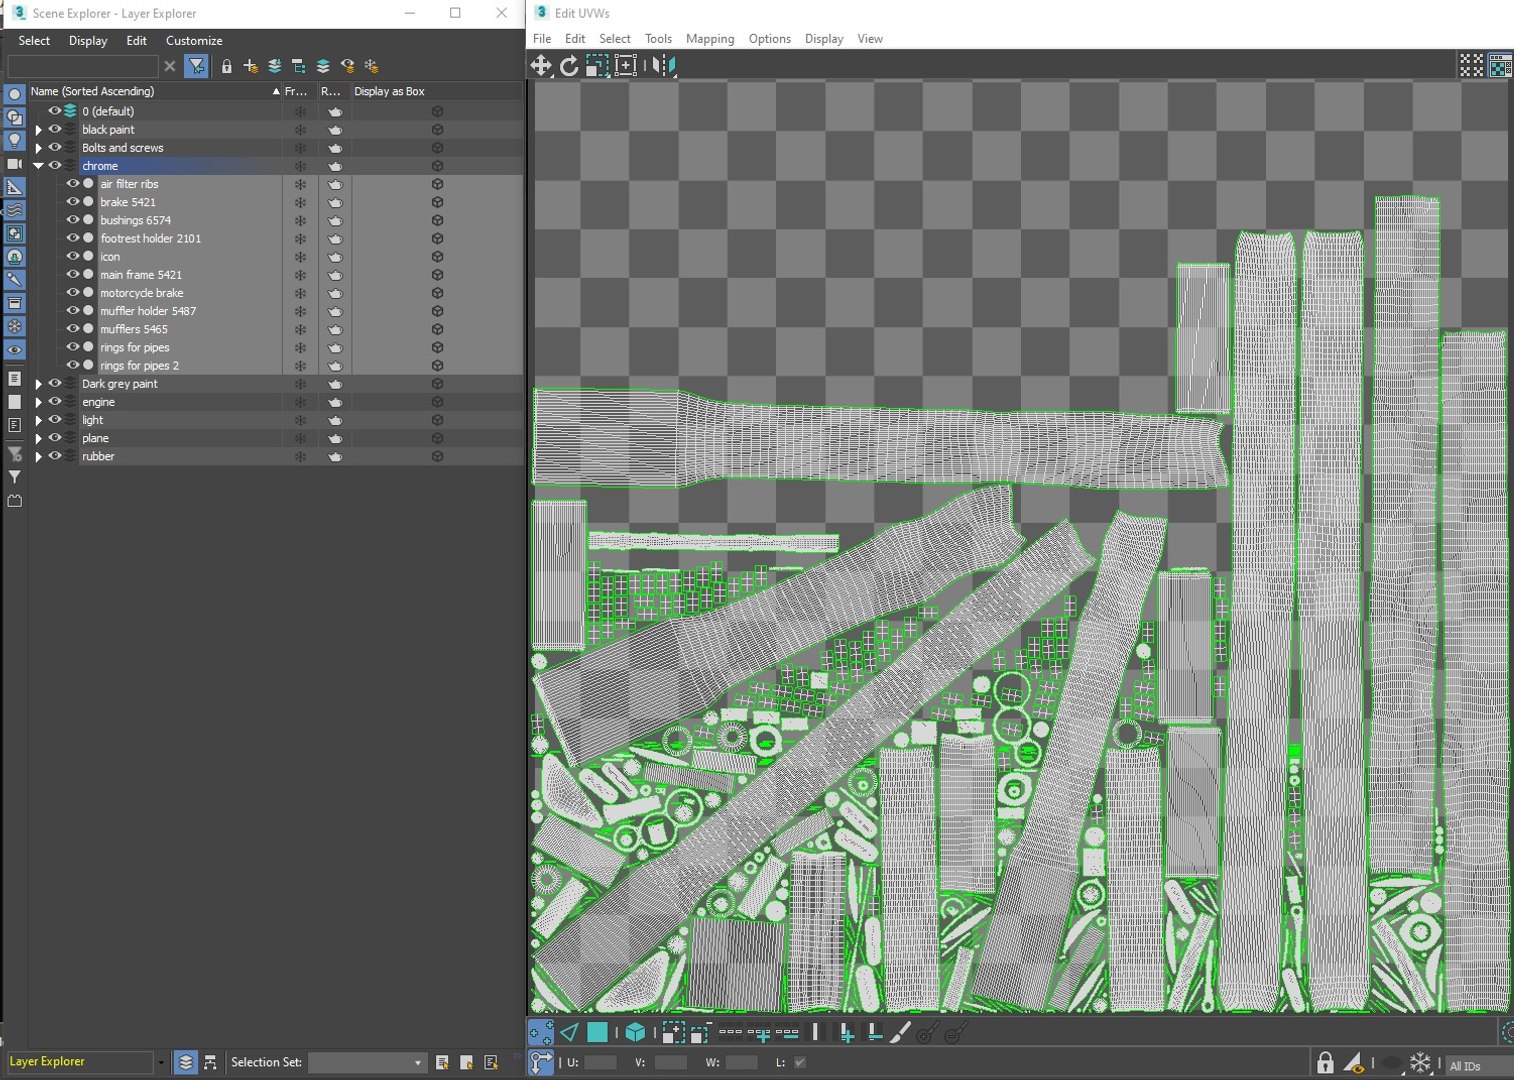
Task: Sort by Name column header
Action: point(155,91)
